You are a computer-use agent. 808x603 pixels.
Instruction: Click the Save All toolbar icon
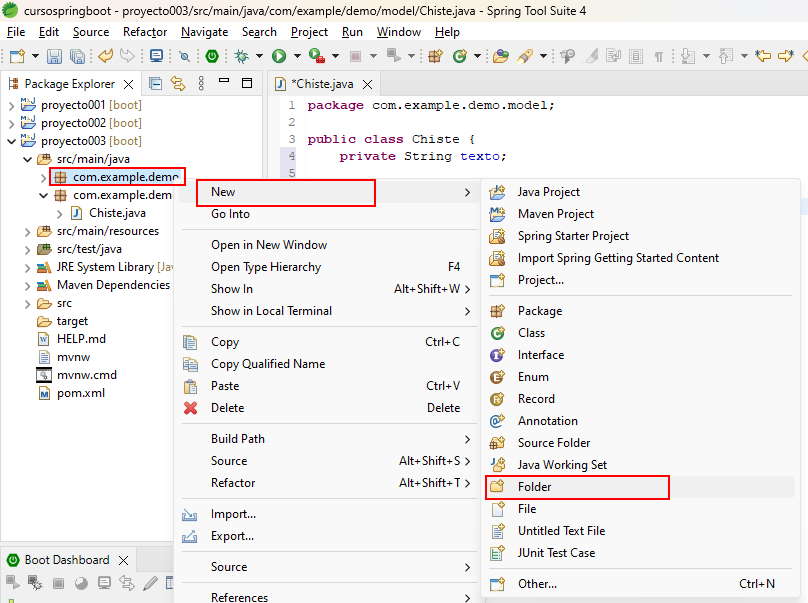tap(77, 56)
